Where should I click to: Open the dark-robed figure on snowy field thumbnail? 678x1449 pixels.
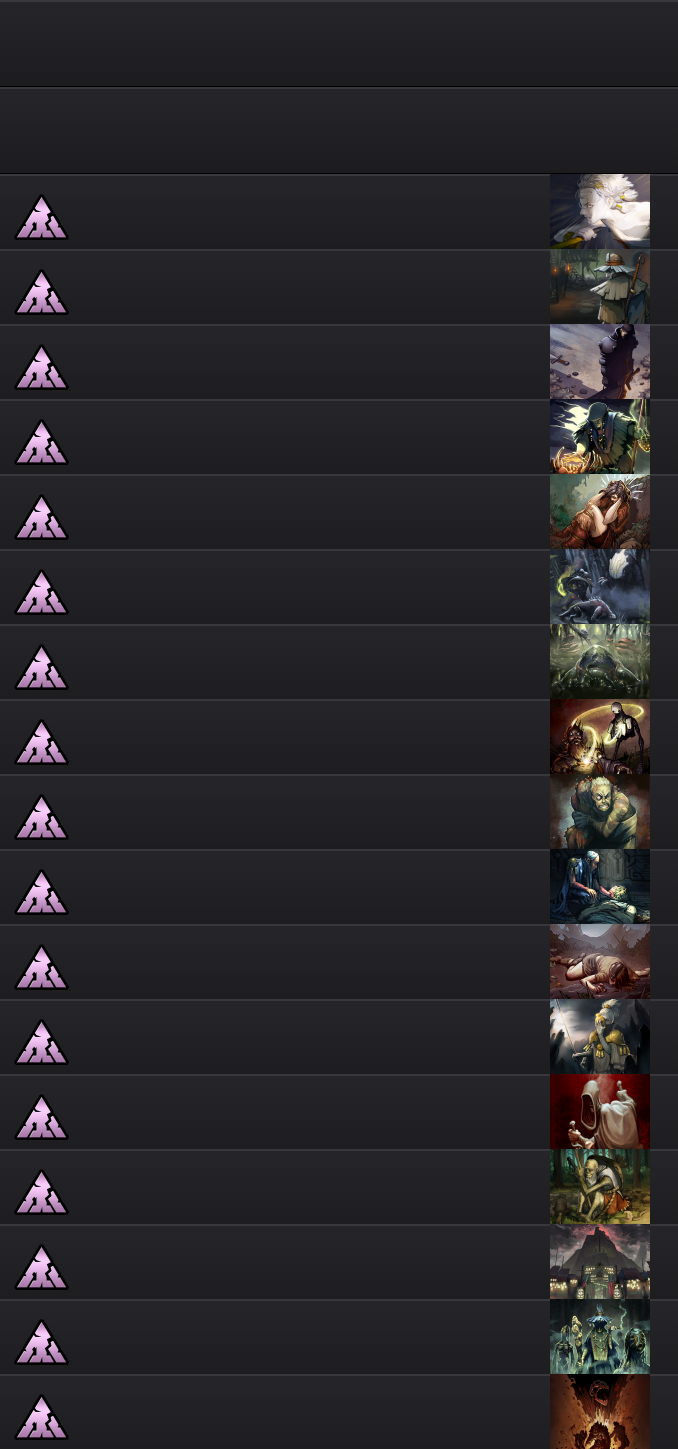[600, 362]
